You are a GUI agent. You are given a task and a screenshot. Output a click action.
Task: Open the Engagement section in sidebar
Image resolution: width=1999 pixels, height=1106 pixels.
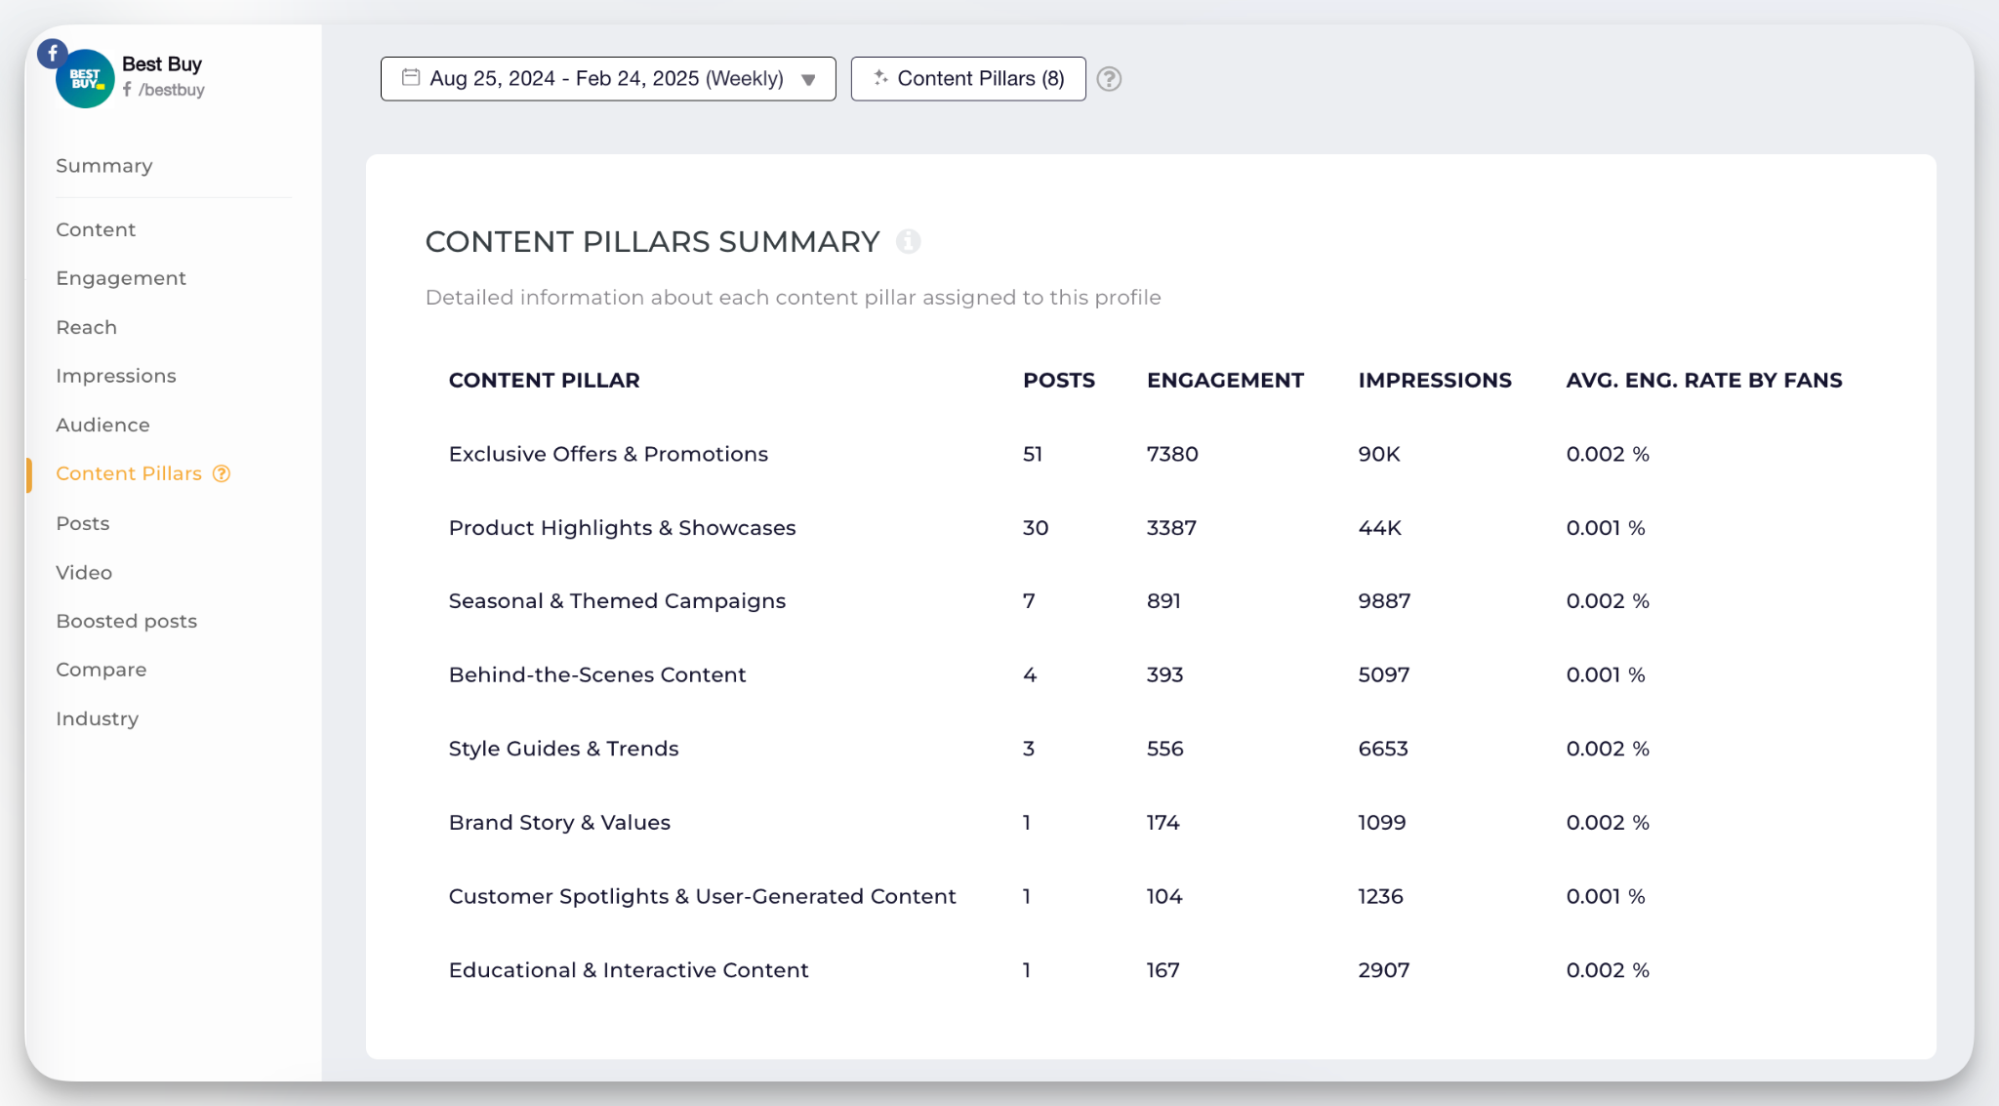pos(120,278)
